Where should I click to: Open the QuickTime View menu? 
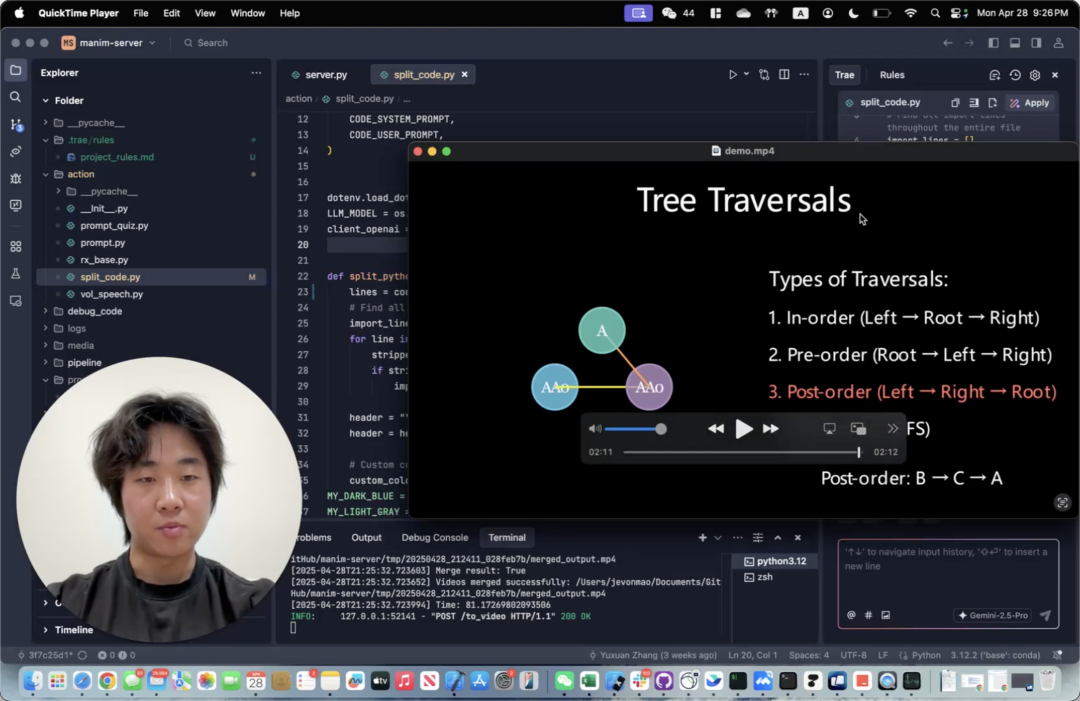coord(205,13)
